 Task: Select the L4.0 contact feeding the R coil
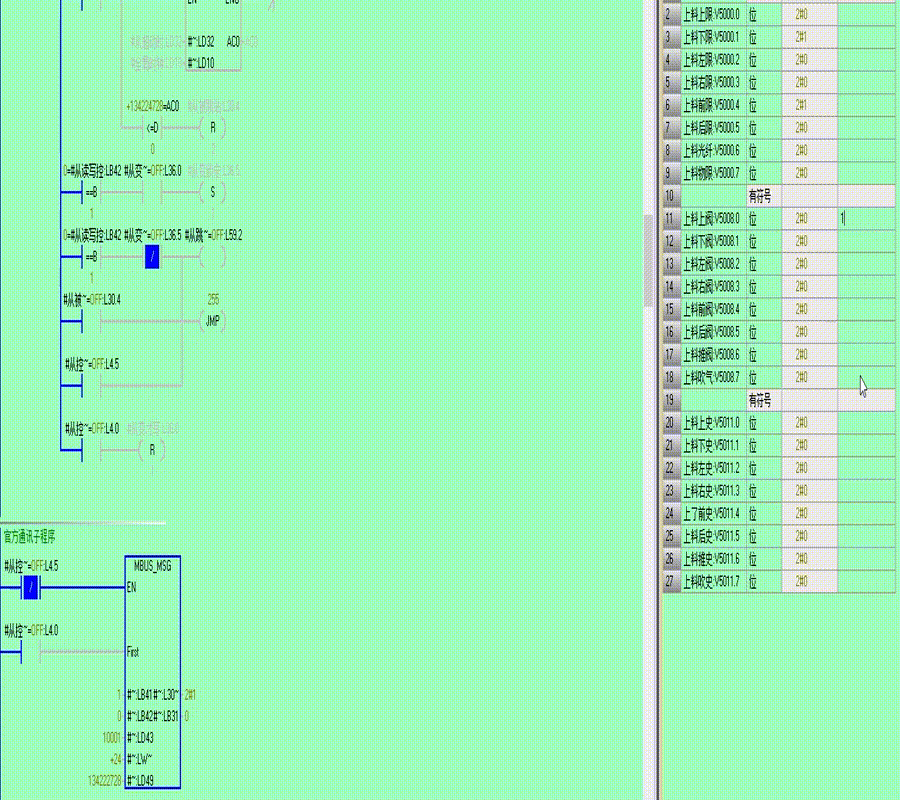click(91, 450)
